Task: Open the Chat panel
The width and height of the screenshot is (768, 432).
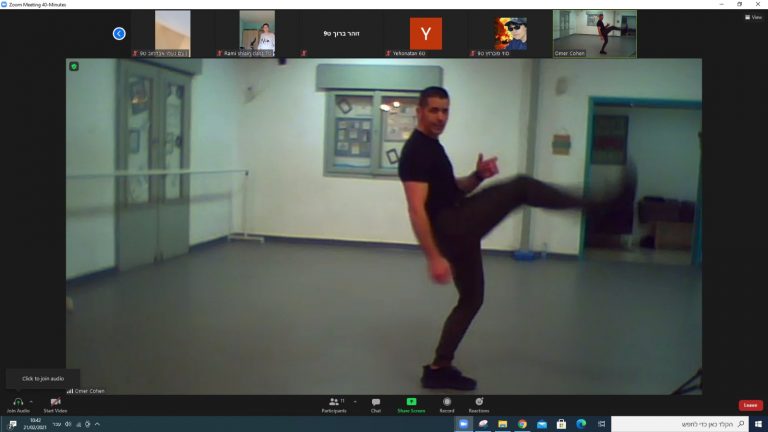Action: 376,404
